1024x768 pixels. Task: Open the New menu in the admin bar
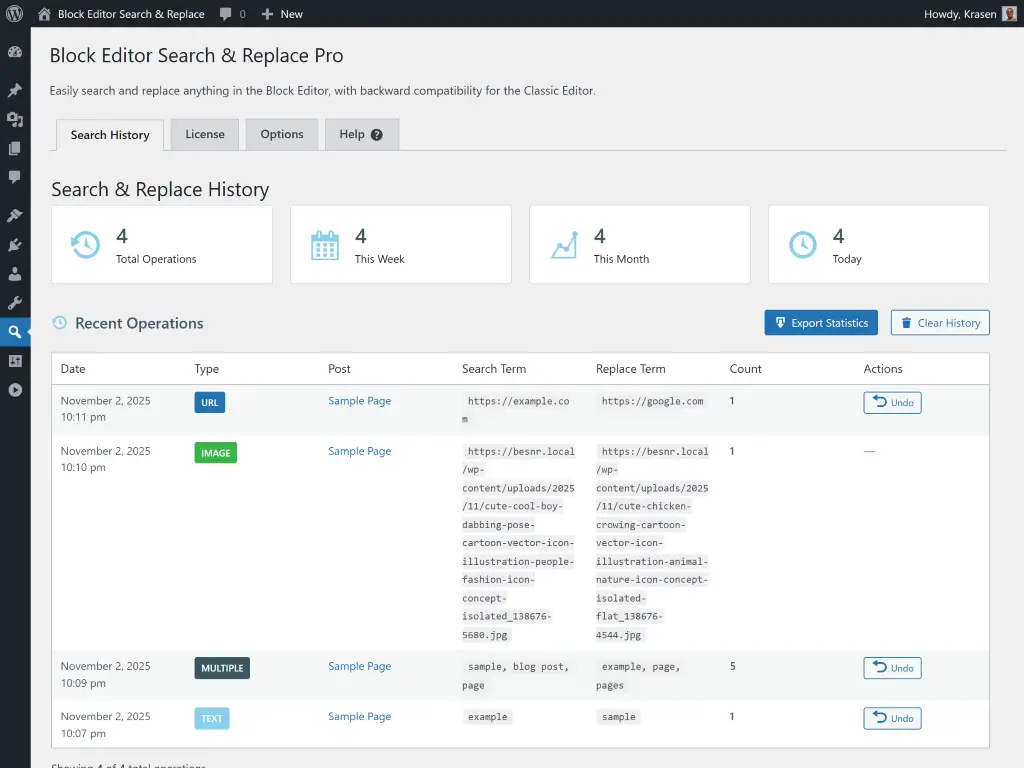pos(282,14)
